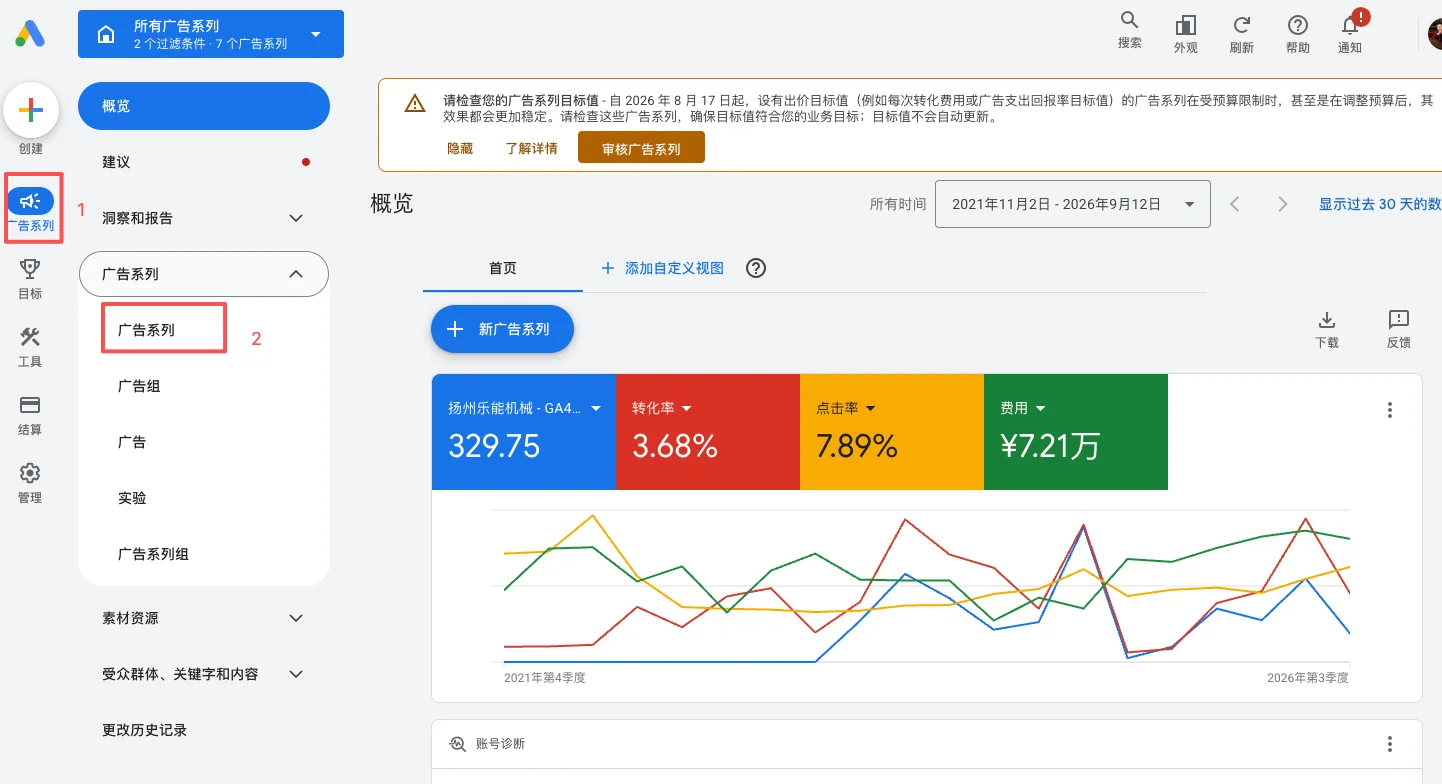The width and height of the screenshot is (1442, 784).
Task: Go to next date range arrow
Action: 1283,204
